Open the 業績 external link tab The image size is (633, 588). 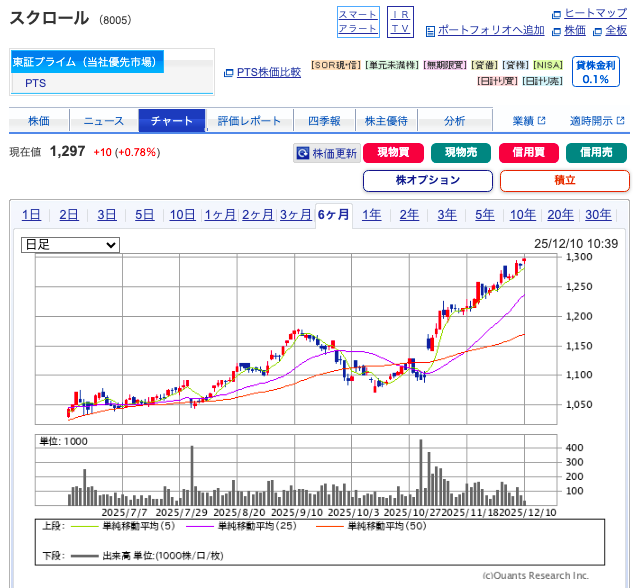(x=529, y=121)
